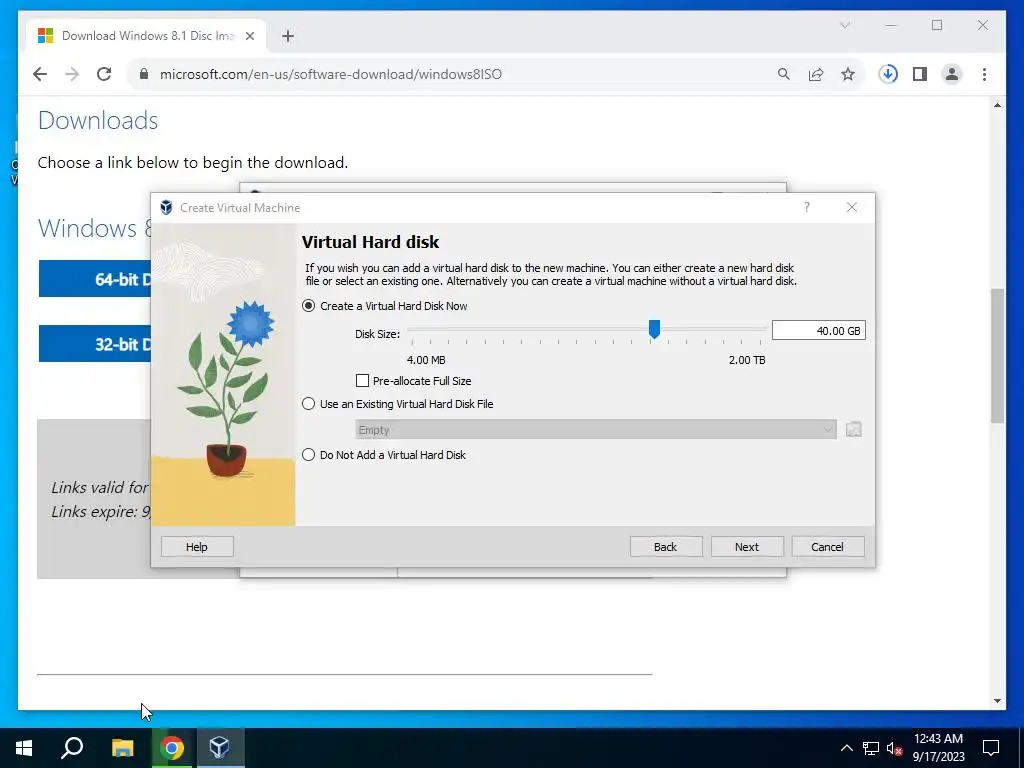1024x768 pixels.
Task: Select Do Not Add a Virtual Hard Disk
Action: [x=308, y=455]
